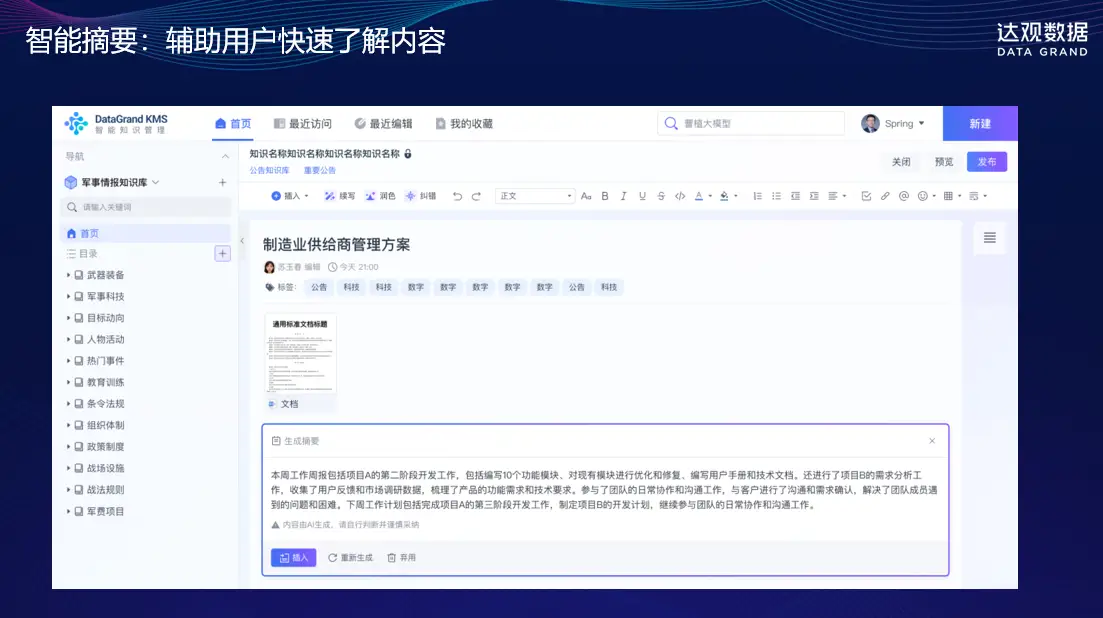This screenshot has width=1103, height=618.
Task: Open the outline panel icon on the right
Action: coord(989,238)
